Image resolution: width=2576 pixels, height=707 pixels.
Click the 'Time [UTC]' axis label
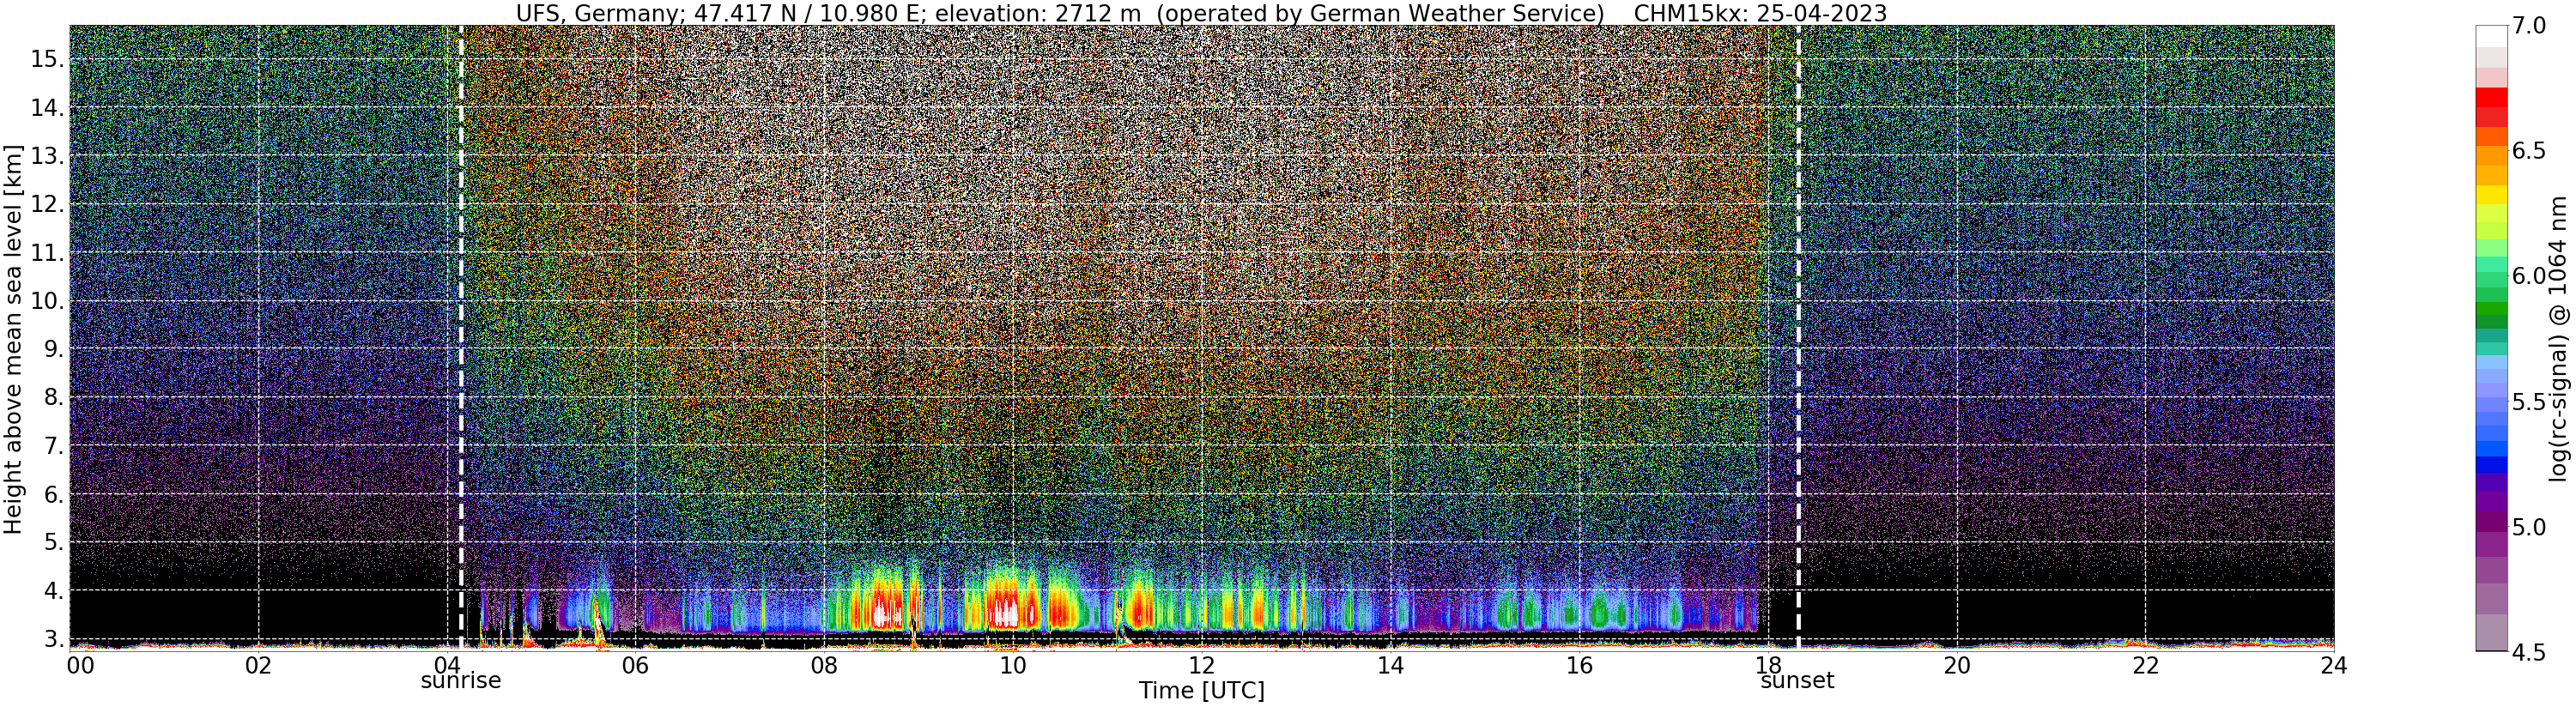(x=1202, y=691)
